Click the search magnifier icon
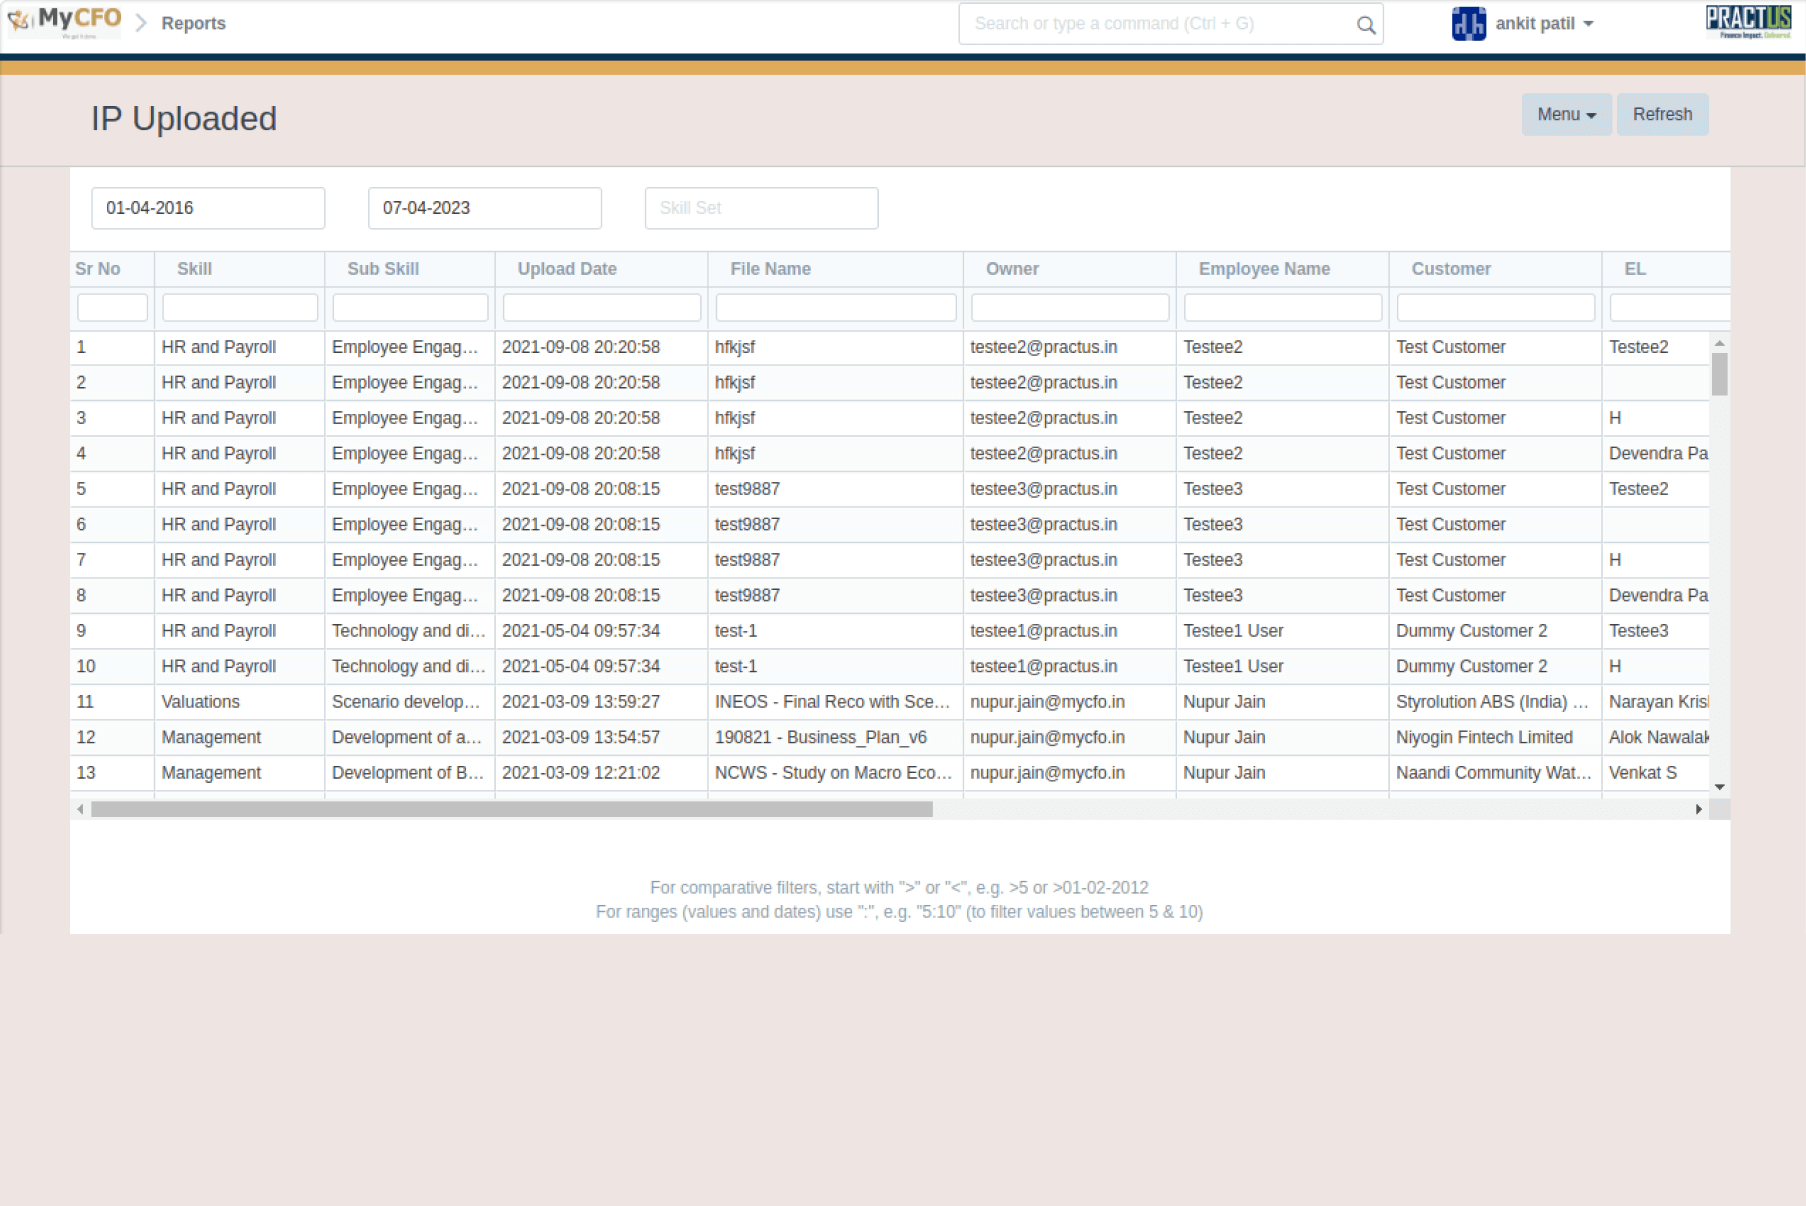The width and height of the screenshot is (1806, 1206). click(1365, 25)
